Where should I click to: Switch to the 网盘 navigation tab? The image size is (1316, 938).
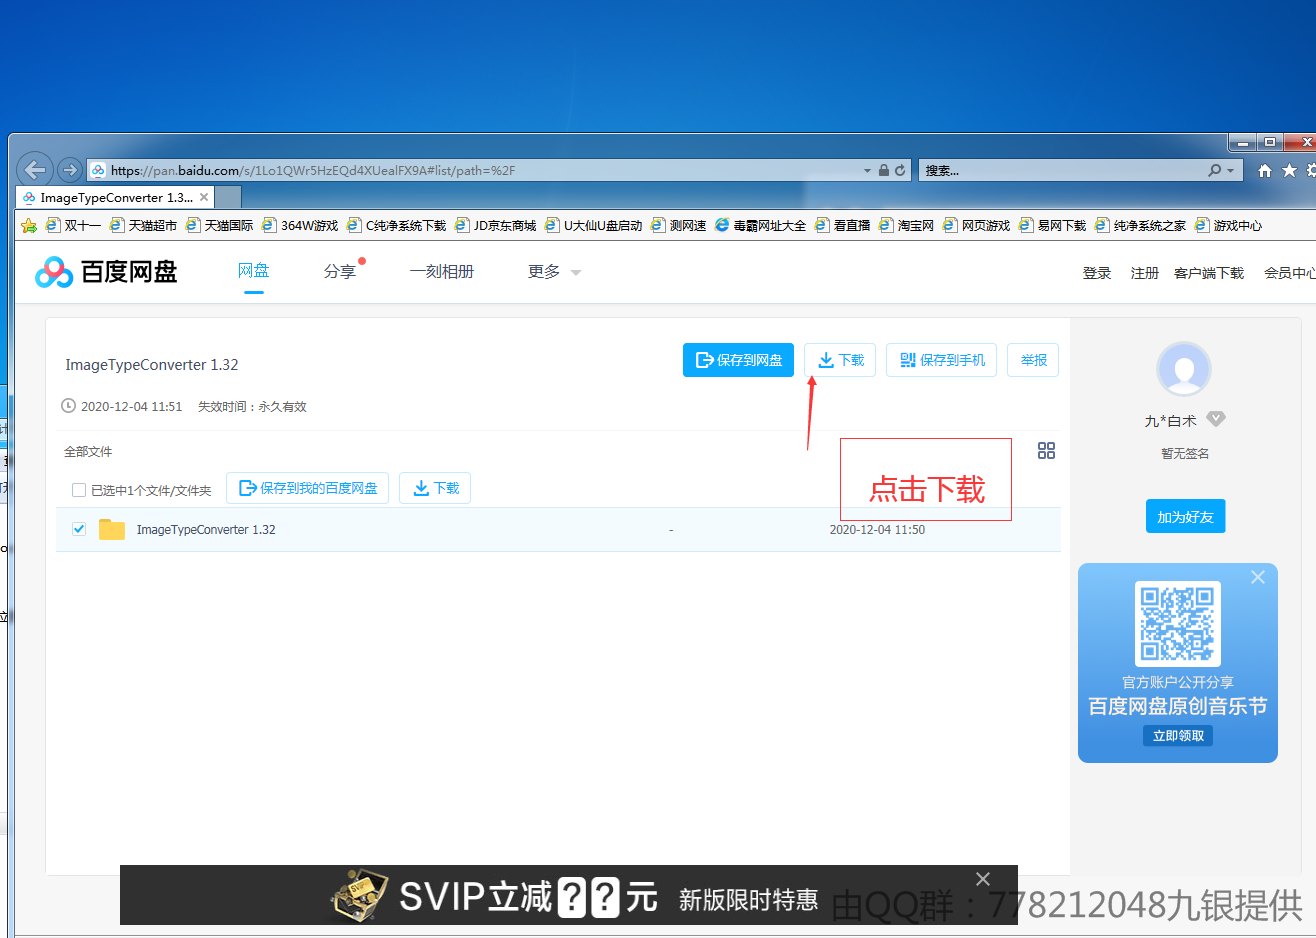click(x=254, y=271)
